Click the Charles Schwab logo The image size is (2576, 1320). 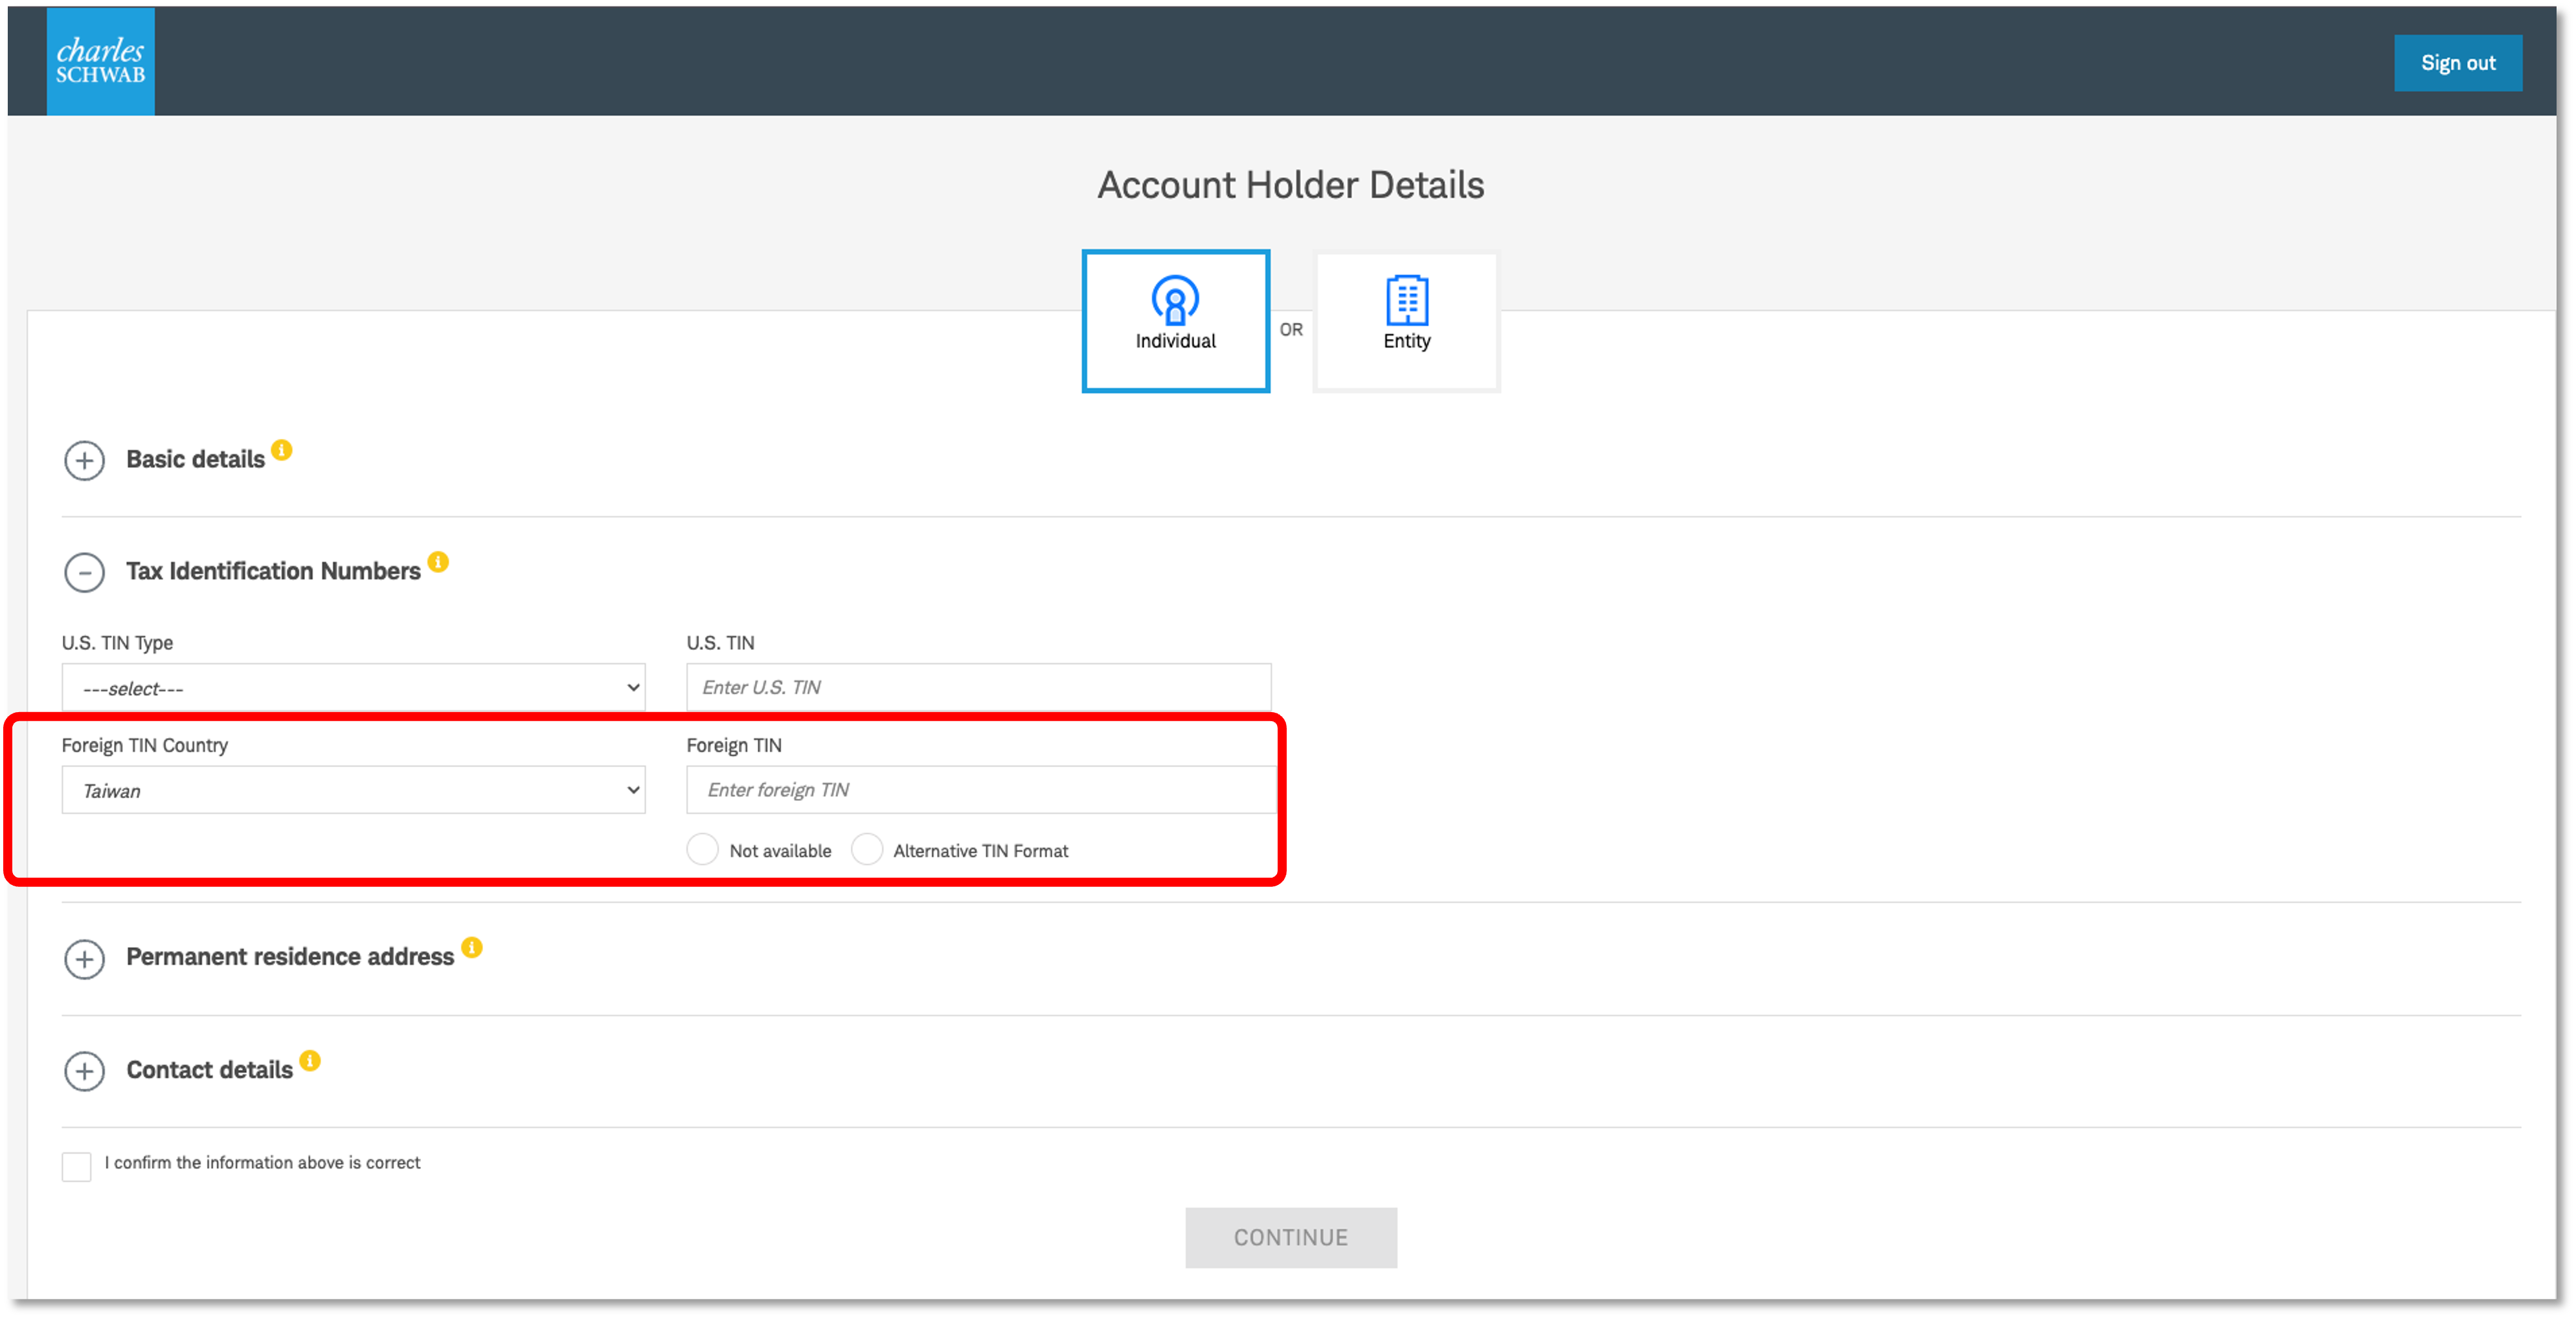pos(100,61)
